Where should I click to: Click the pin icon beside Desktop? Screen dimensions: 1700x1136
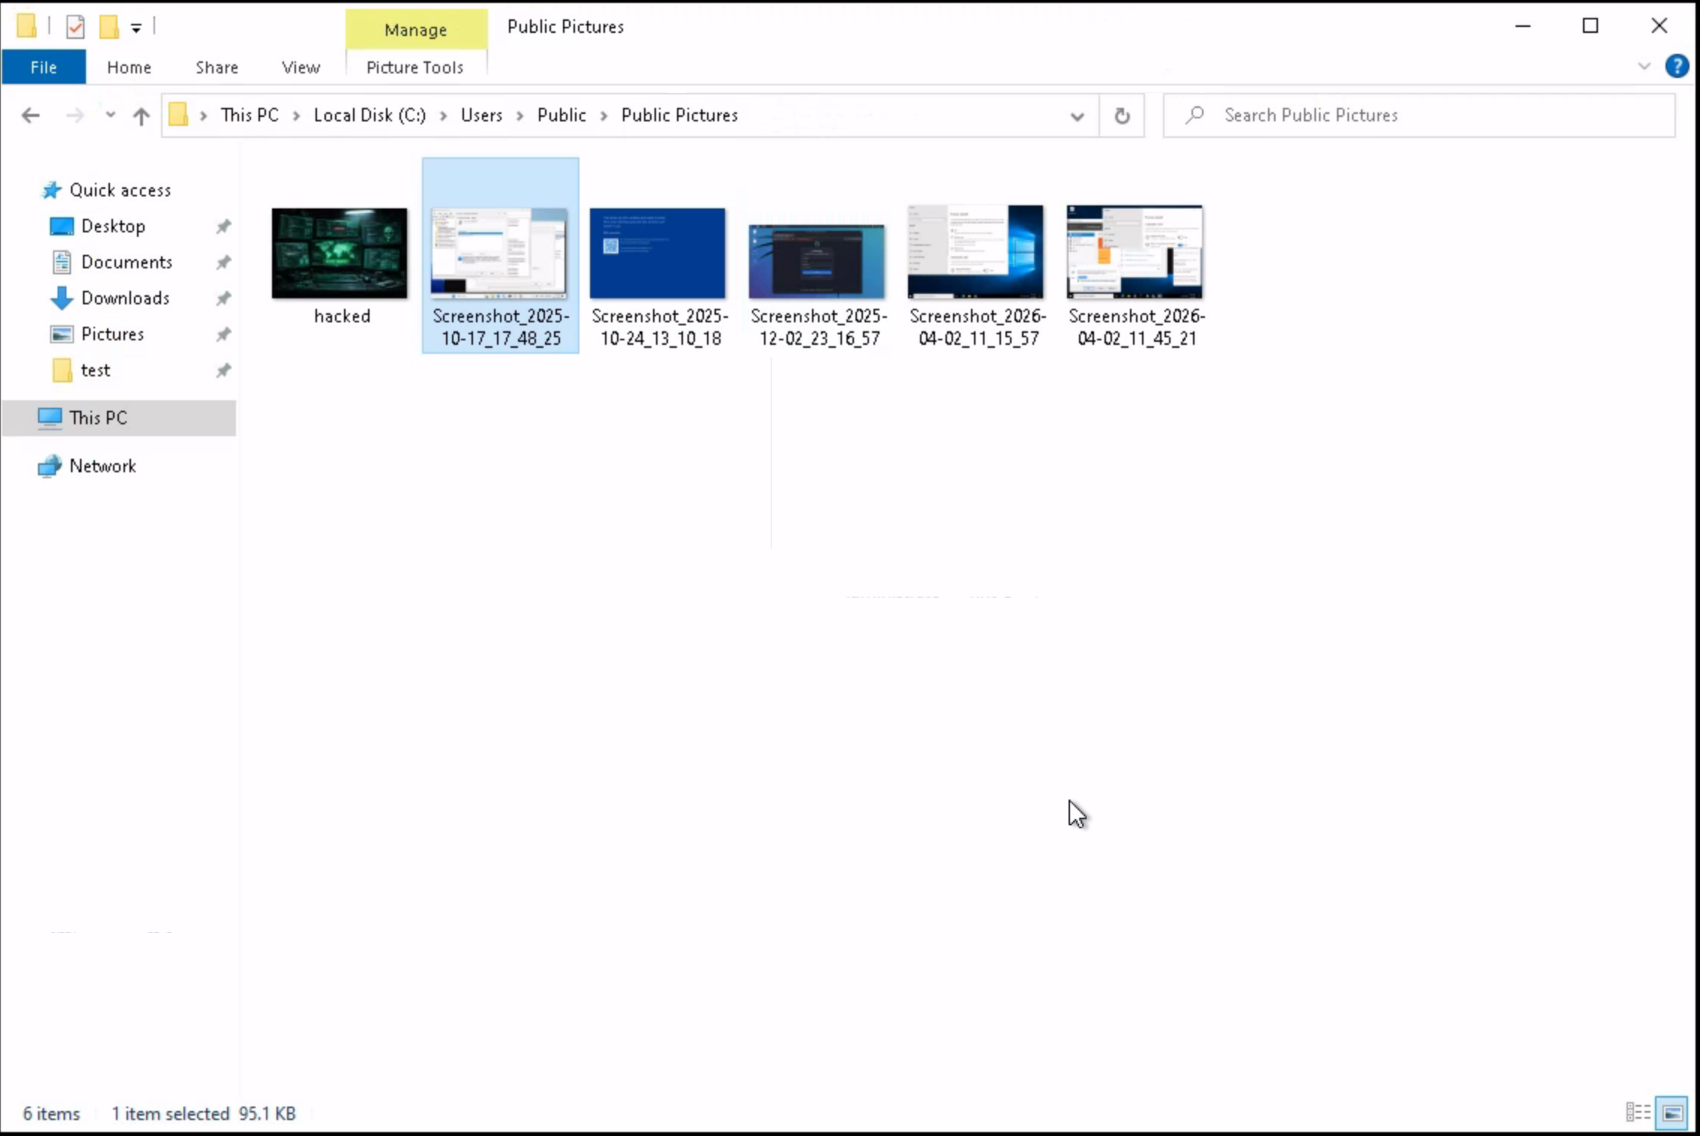click(223, 227)
